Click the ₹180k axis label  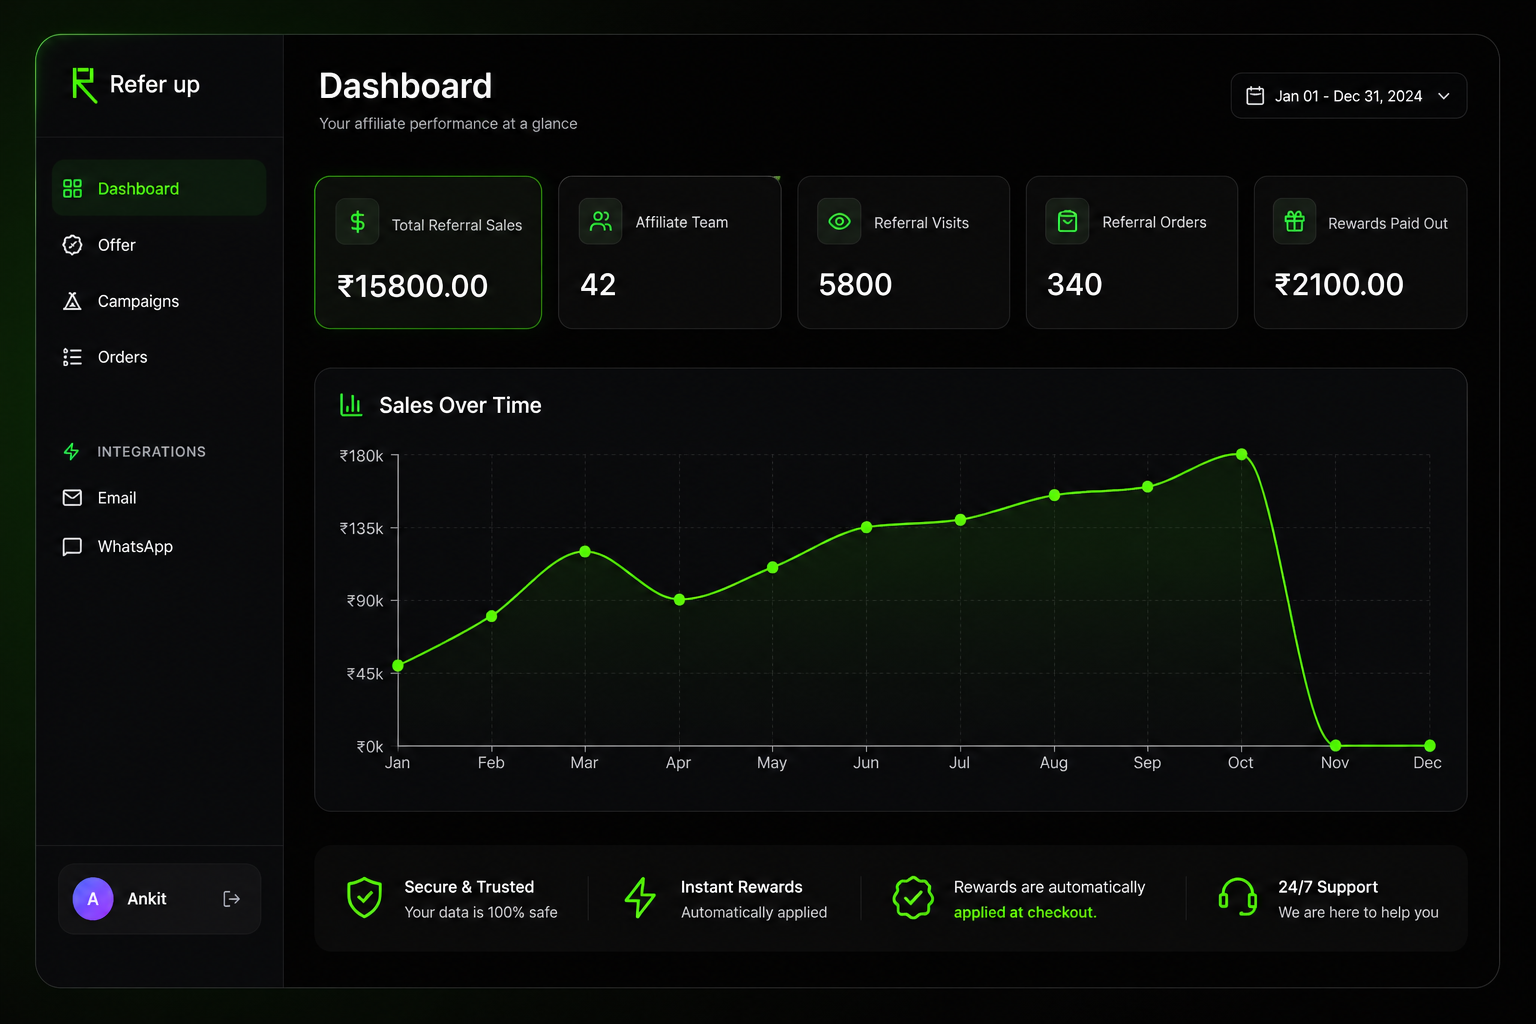tap(361, 456)
